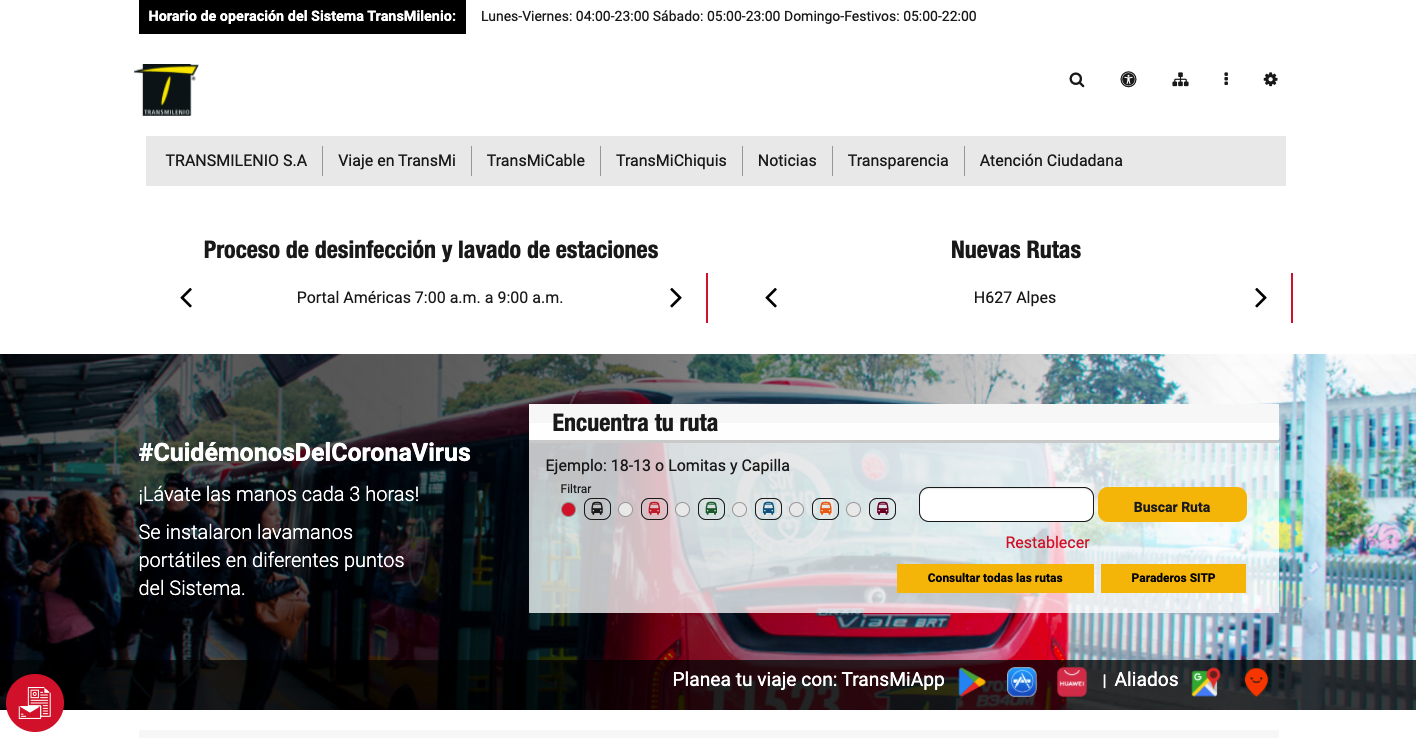
Task: Go to previous disinfection schedule item
Action: pyautogui.click(x=186, y=298)
